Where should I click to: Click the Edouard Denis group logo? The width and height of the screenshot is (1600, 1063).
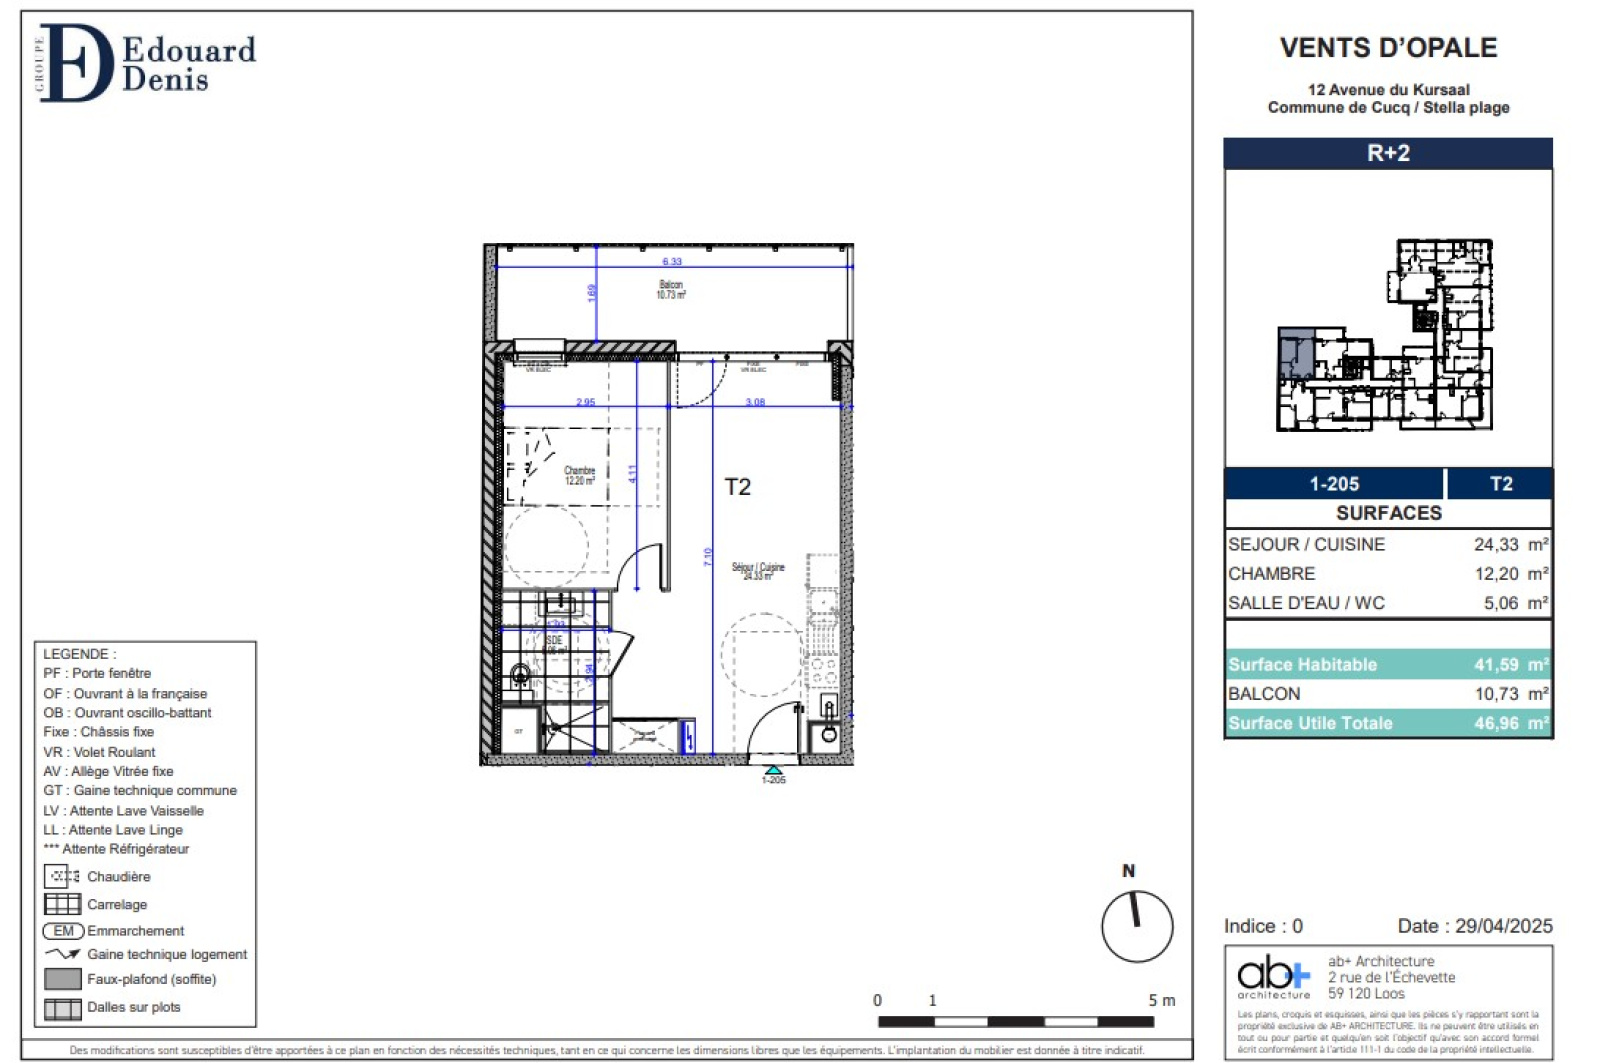[x=145, y=63]
